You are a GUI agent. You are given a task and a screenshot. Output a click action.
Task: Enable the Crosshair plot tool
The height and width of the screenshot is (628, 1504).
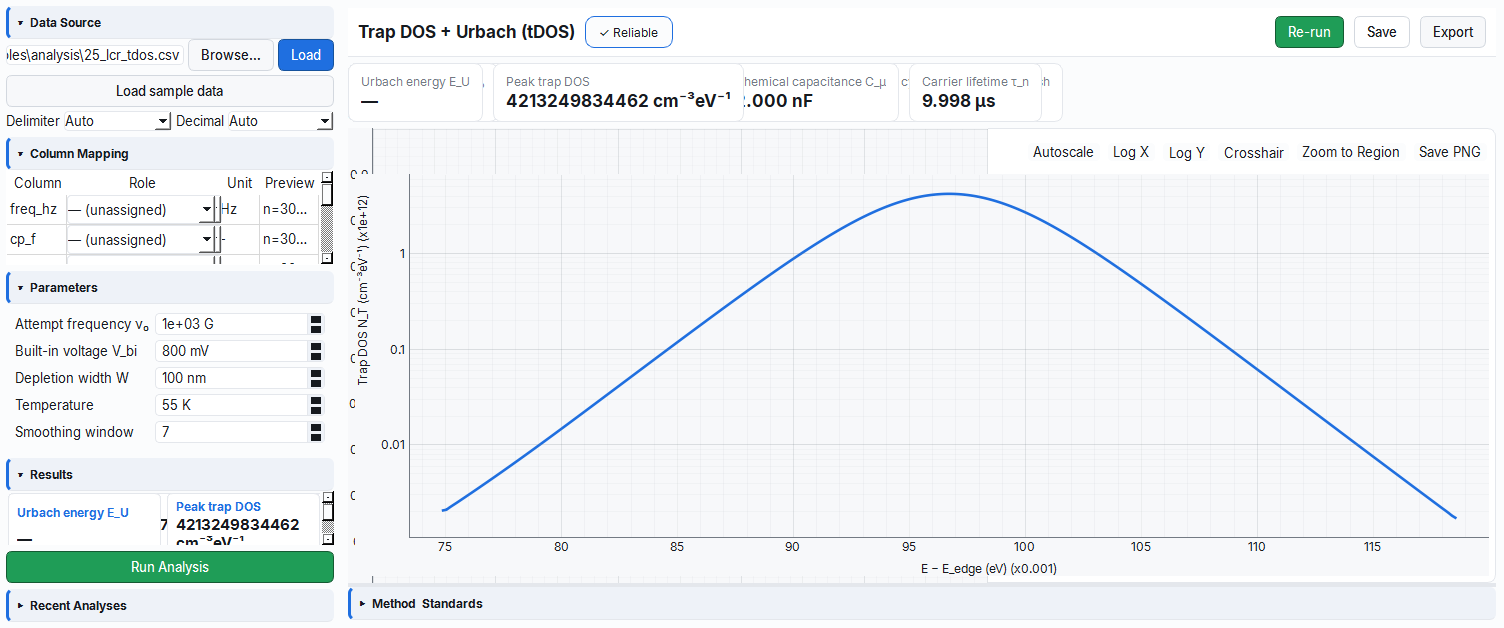click(x=1254, y=152)
